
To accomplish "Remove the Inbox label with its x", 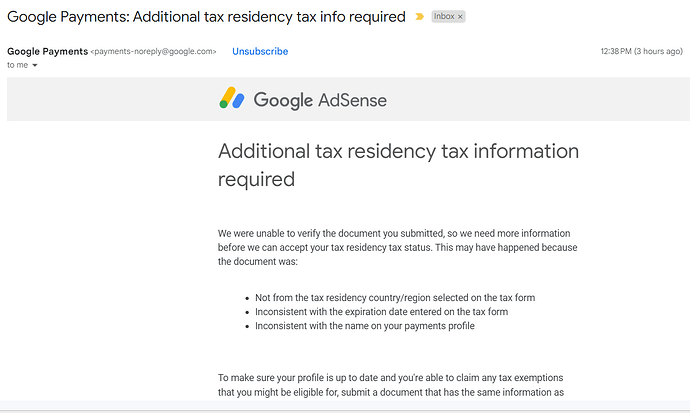I will click(x=460, y=17).
